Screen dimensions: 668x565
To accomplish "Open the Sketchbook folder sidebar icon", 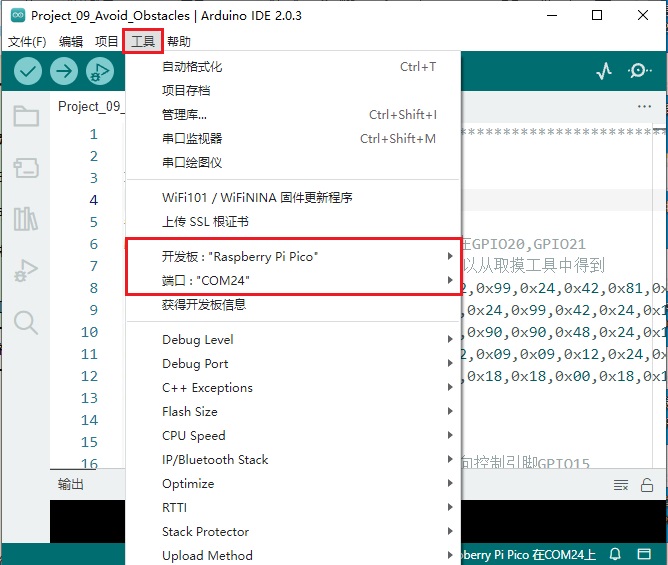I will (26, 116).
